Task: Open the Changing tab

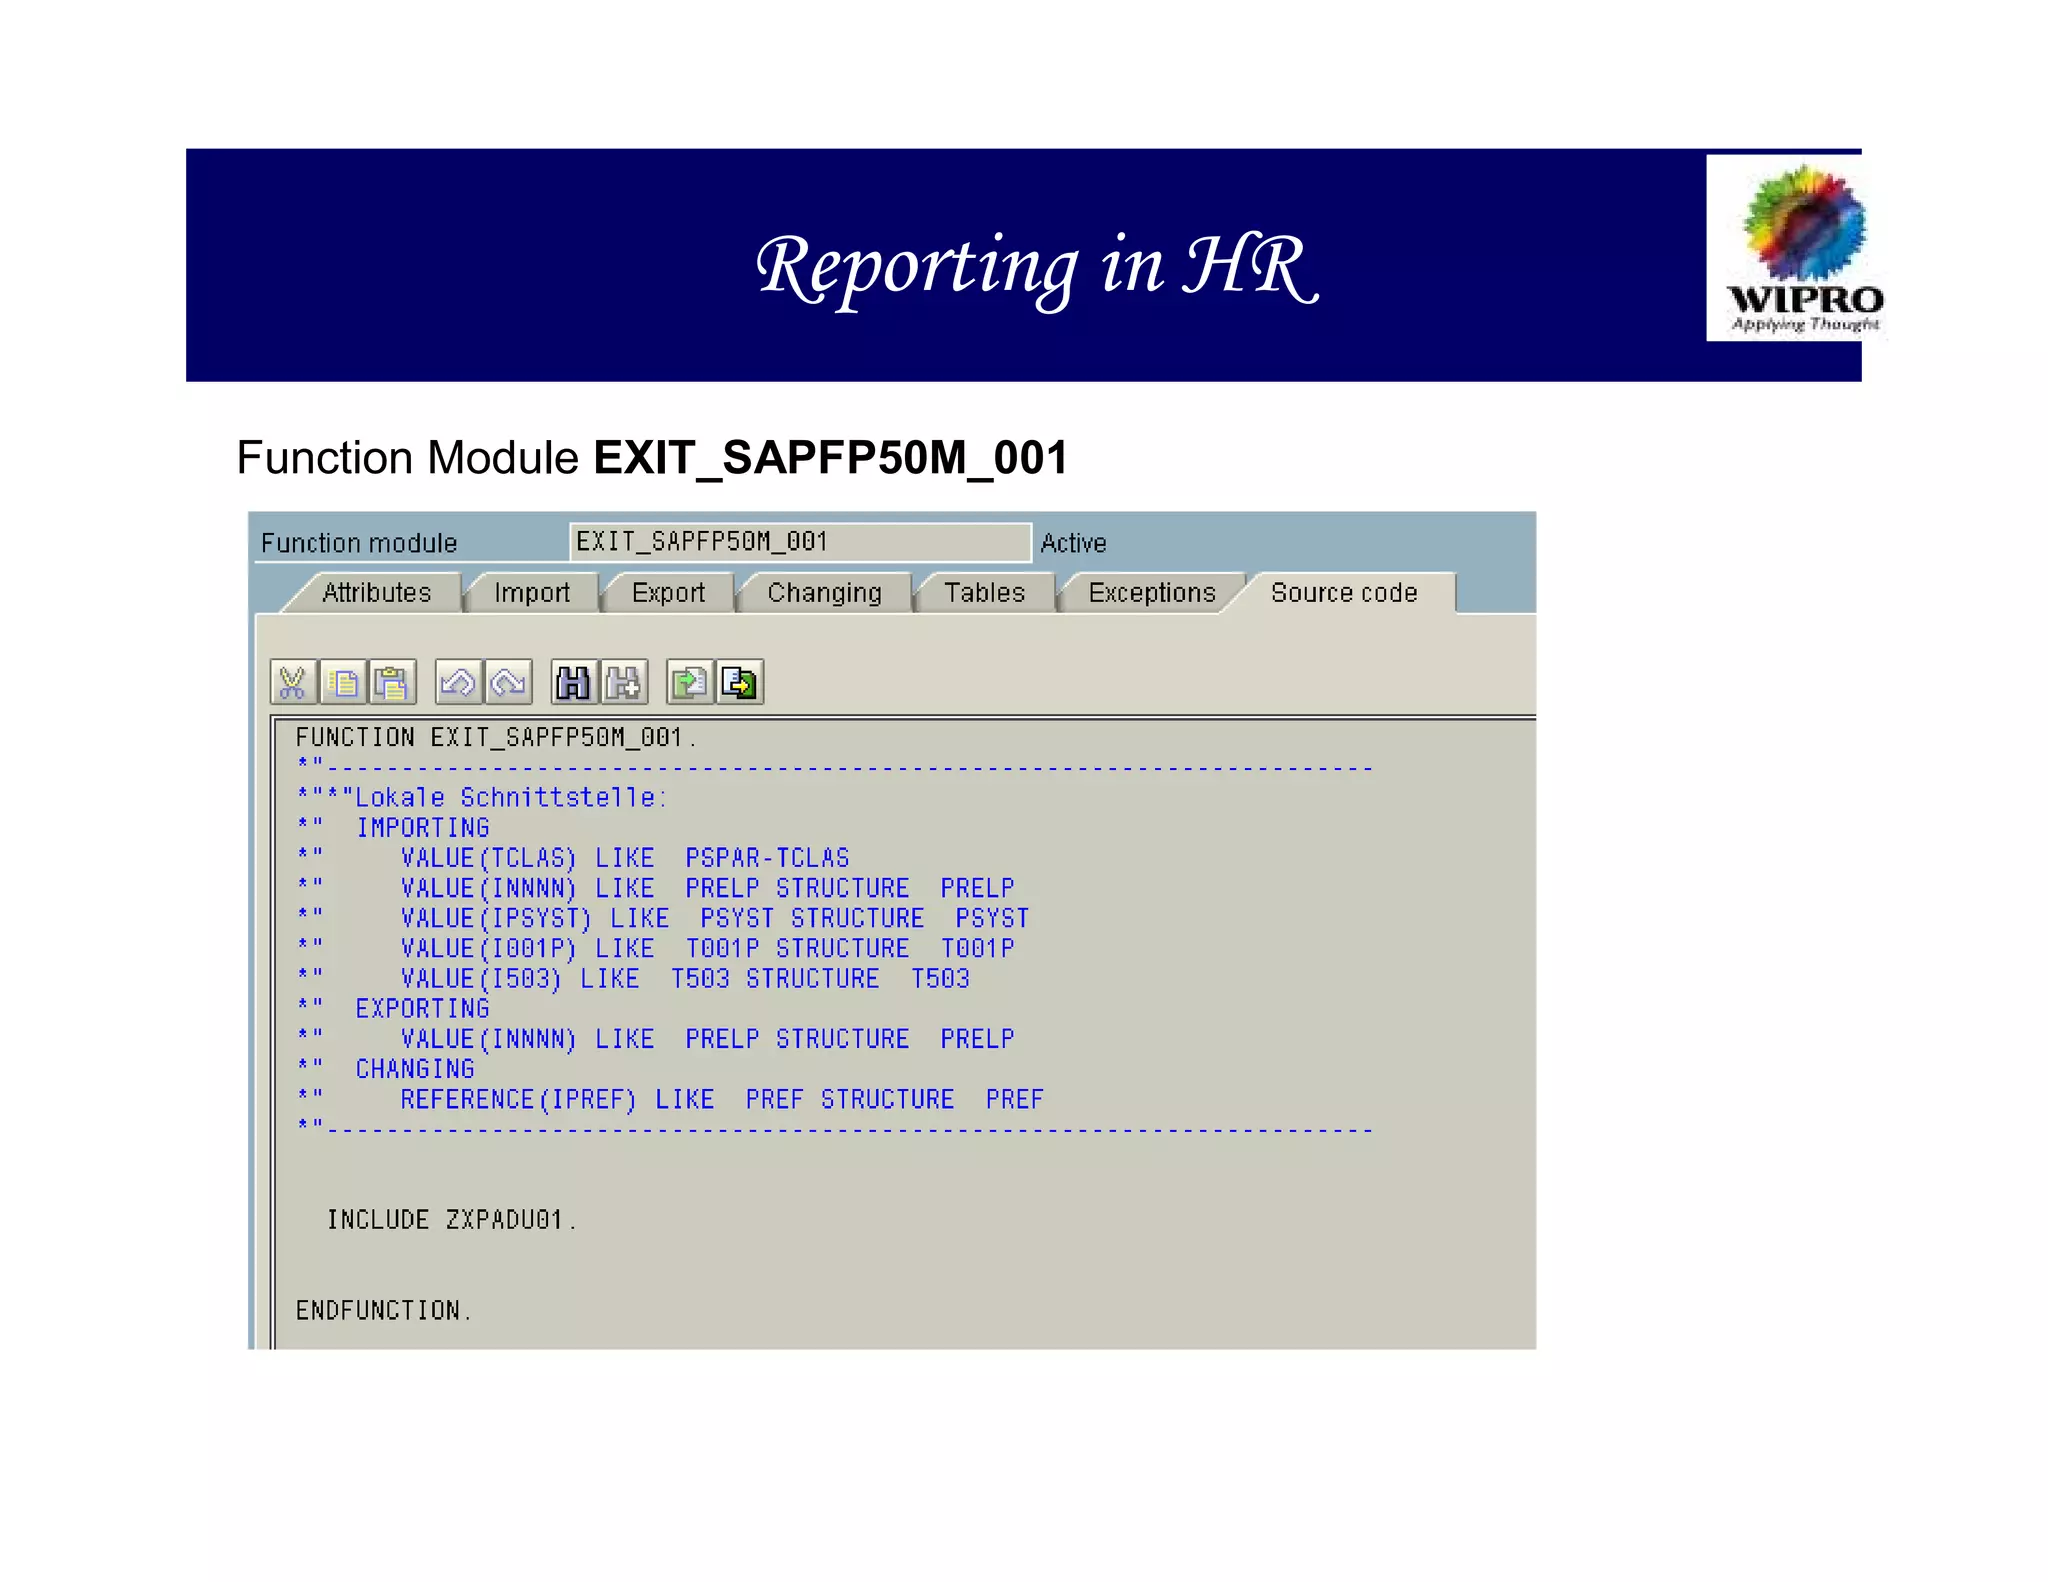Action: [x=824, y=593]
